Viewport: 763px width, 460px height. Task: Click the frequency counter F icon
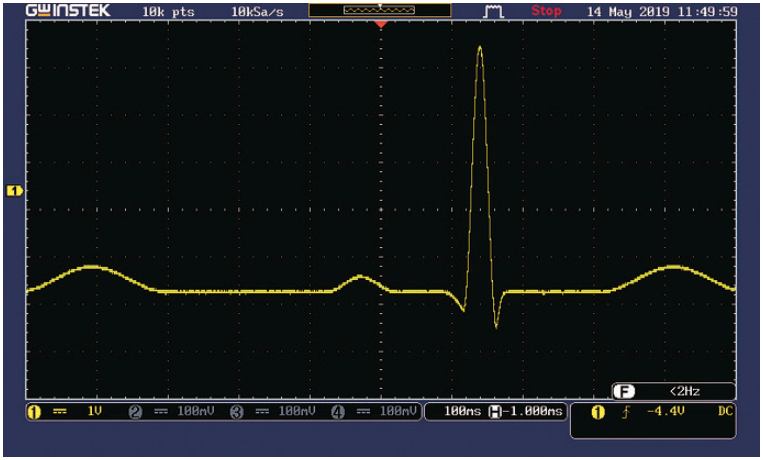(624, 391)
